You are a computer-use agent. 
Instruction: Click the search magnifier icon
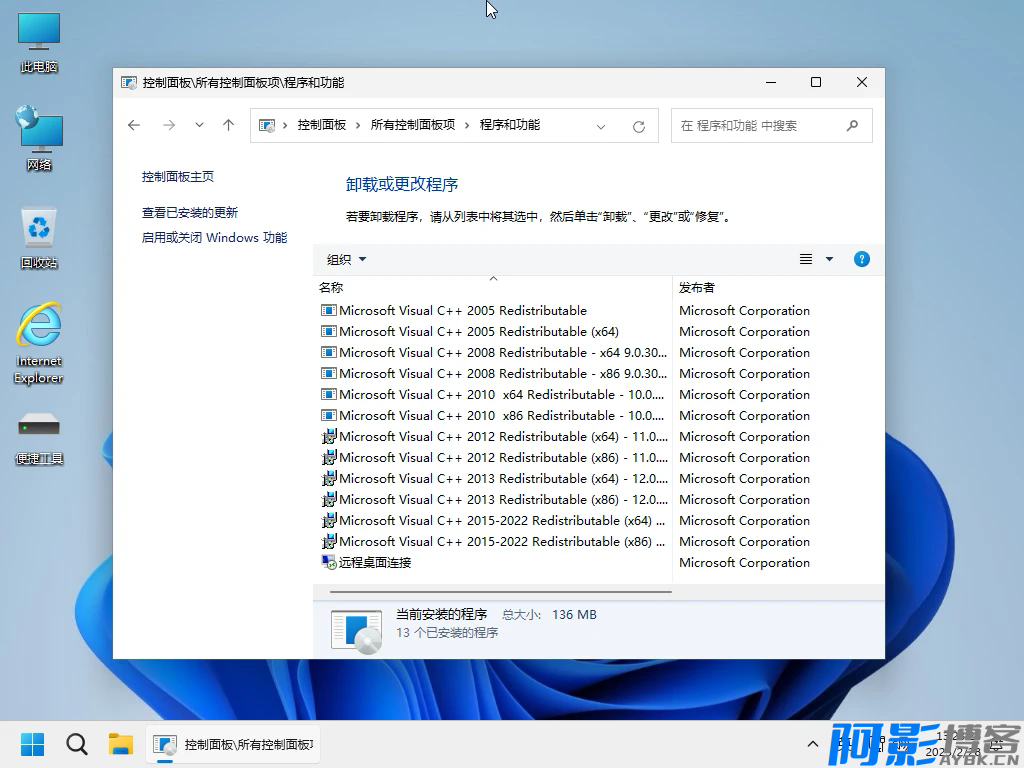tap(852, 125)
